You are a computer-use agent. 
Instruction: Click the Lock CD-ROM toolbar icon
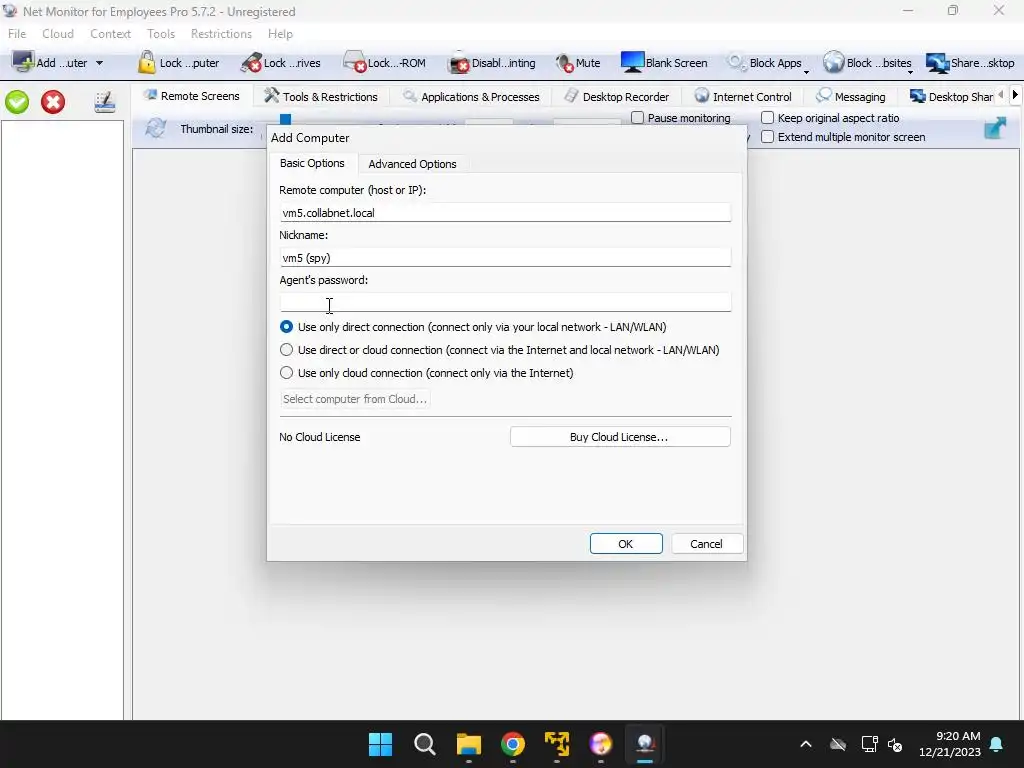point(355,63)
